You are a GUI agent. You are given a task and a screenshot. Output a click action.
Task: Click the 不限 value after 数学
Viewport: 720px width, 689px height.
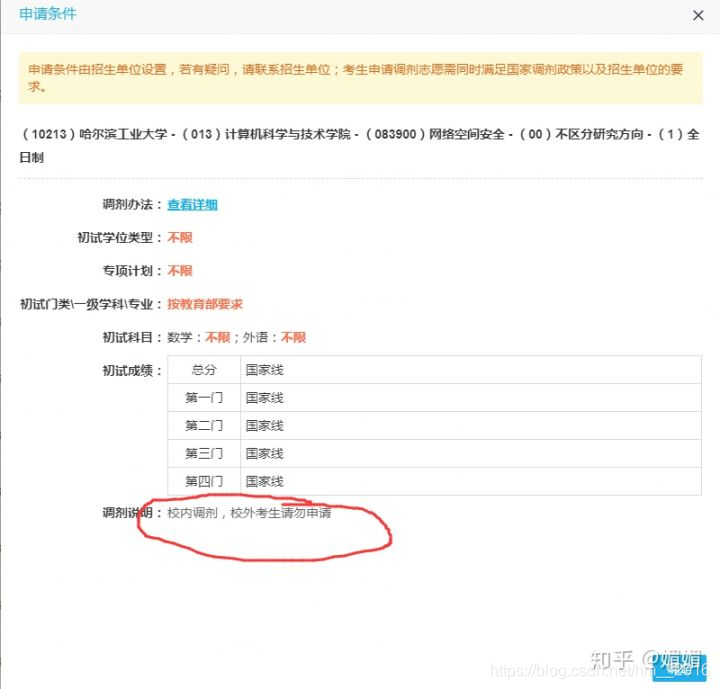pos(218,338)
